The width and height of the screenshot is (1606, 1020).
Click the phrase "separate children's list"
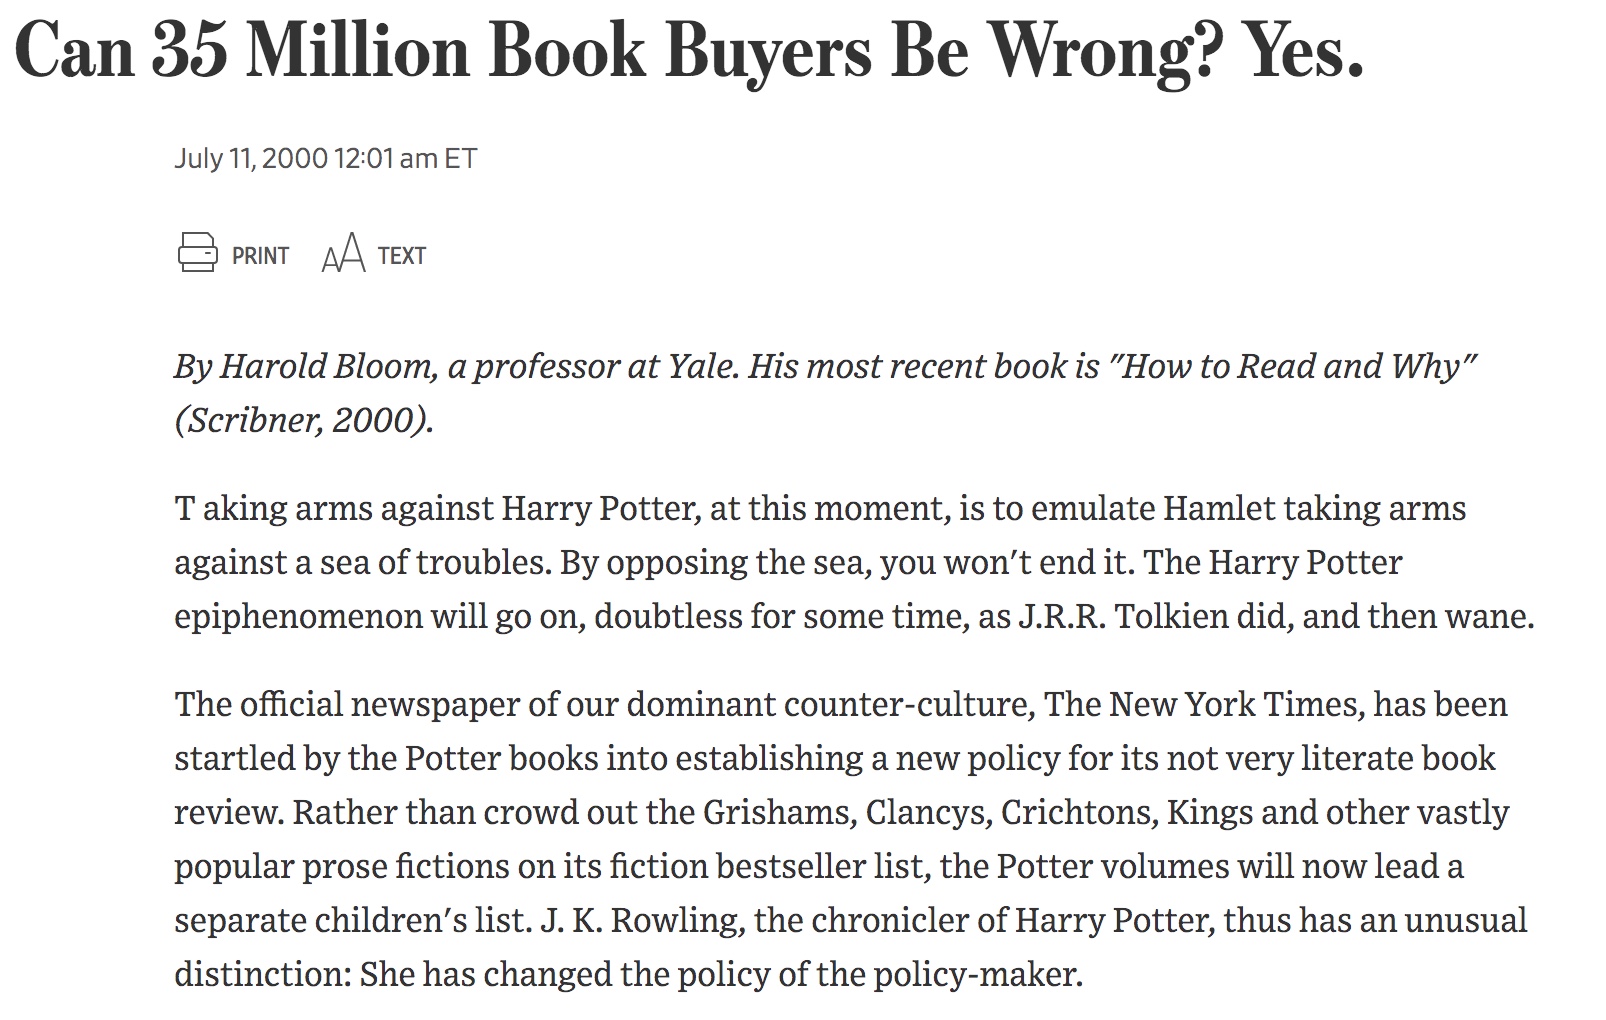pyautogui.click(x=350, y=920)
